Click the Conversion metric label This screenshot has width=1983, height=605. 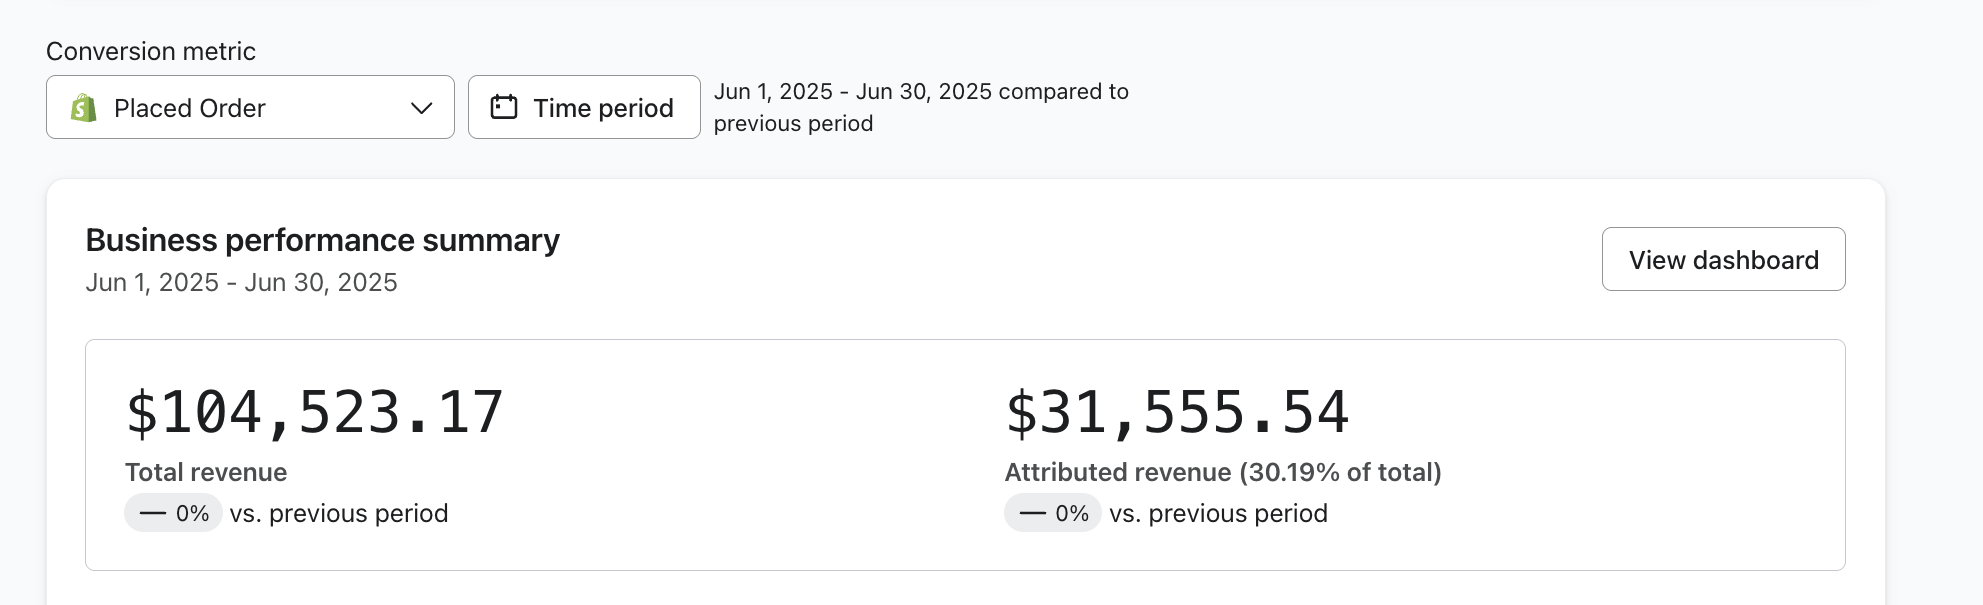point(151,51)
